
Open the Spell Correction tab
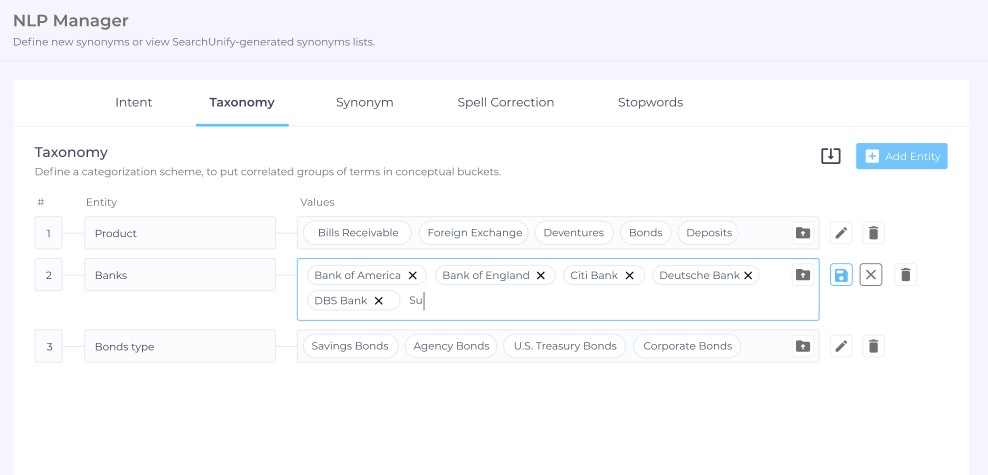tap(505, 102)
